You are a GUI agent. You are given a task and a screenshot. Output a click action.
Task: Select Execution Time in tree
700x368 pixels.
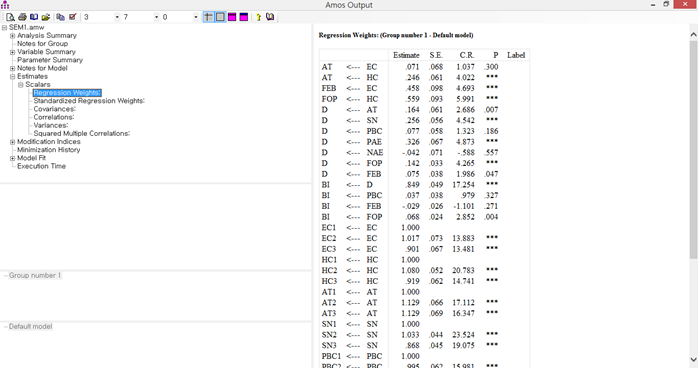42,166
